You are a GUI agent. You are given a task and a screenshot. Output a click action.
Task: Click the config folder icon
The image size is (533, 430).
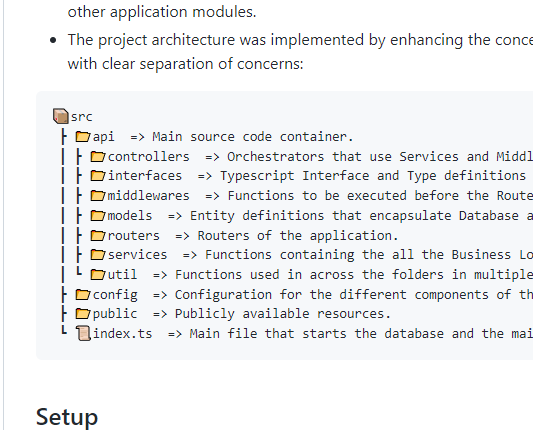(x=83, y=294)
